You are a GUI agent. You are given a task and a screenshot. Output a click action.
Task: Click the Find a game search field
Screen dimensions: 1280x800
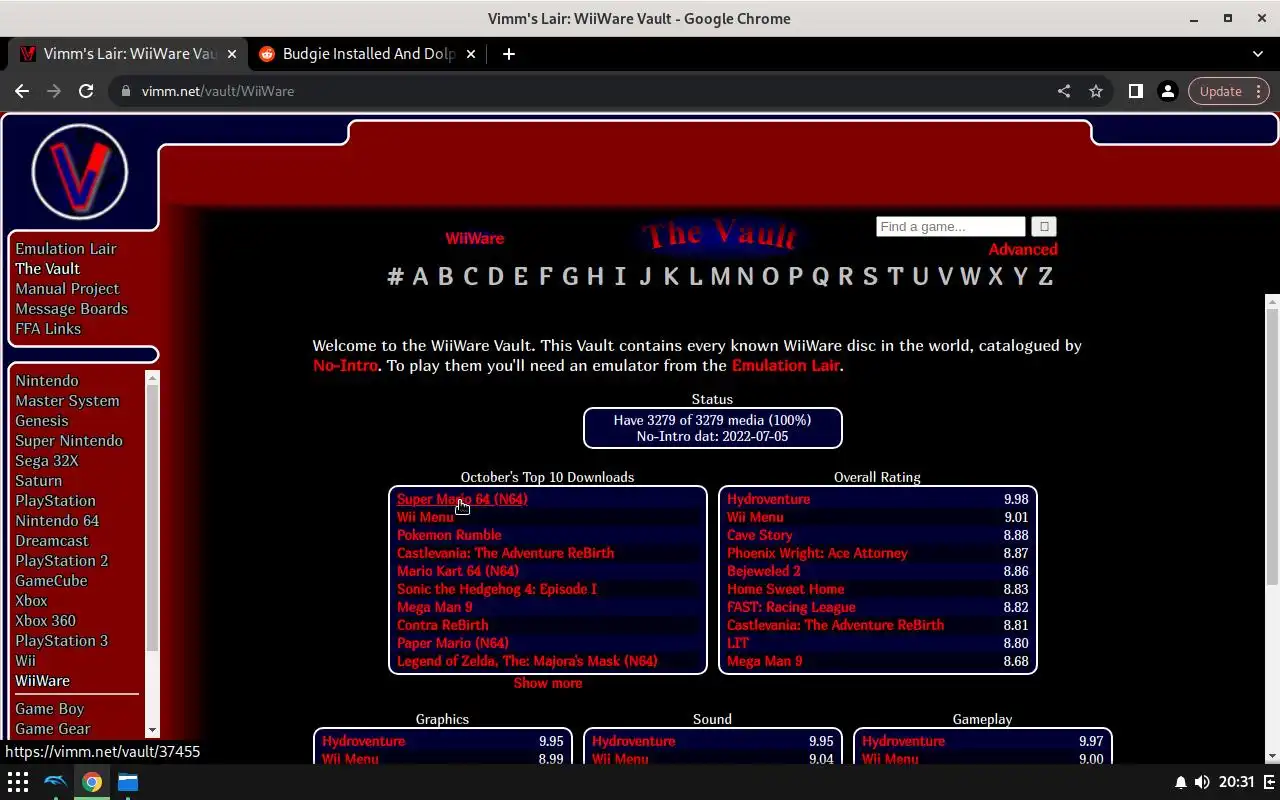coord(951,227)
